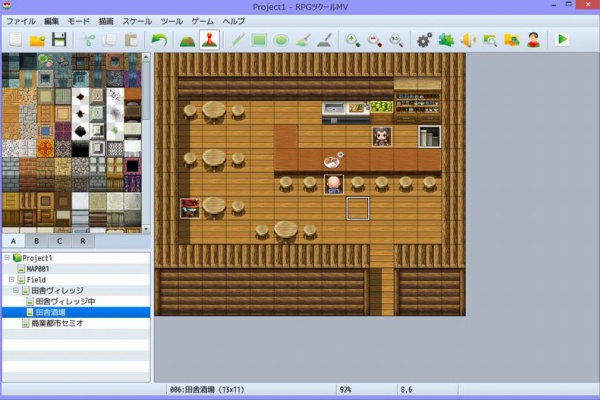
Task: Open the Database gear icon
Action: [424, 40]
